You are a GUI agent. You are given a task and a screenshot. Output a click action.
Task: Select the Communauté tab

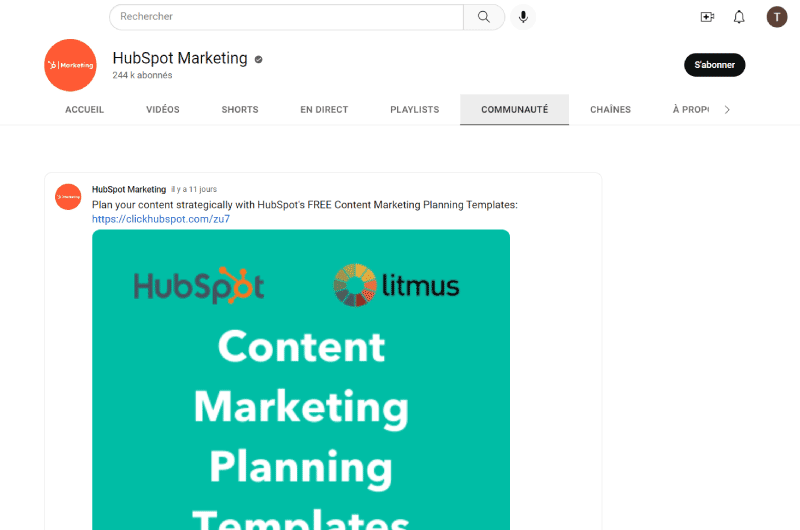pos(514,110)
